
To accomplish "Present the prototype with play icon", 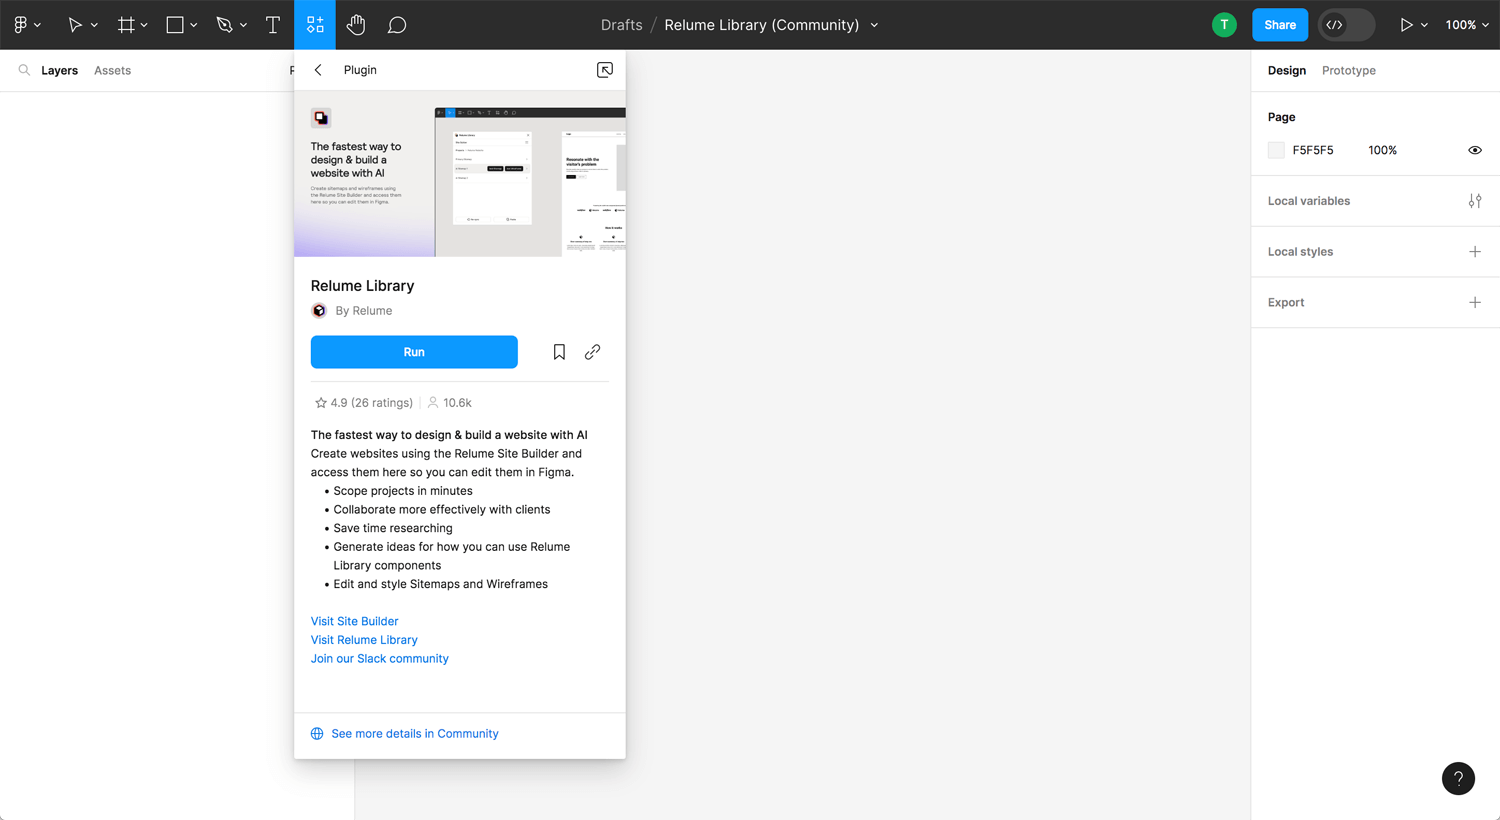I will pyautogui.click(x=1406, y=25).
